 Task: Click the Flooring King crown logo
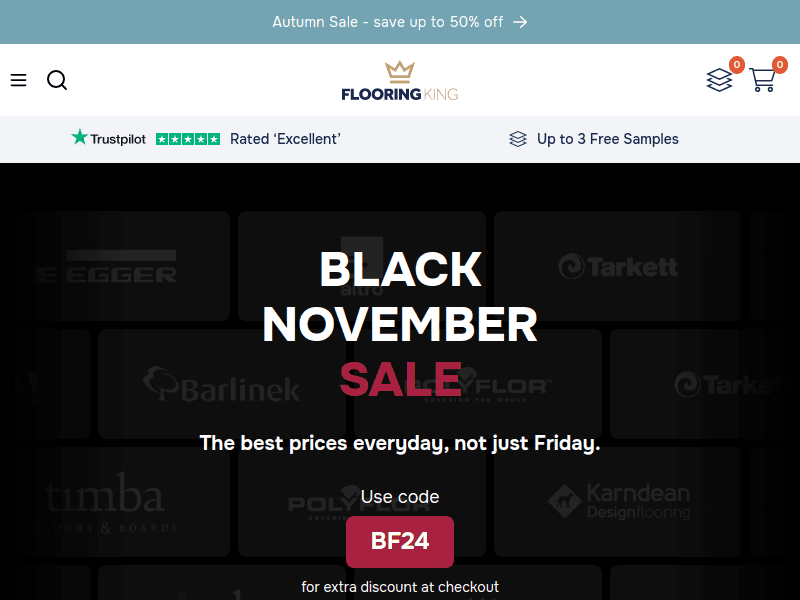400,81
